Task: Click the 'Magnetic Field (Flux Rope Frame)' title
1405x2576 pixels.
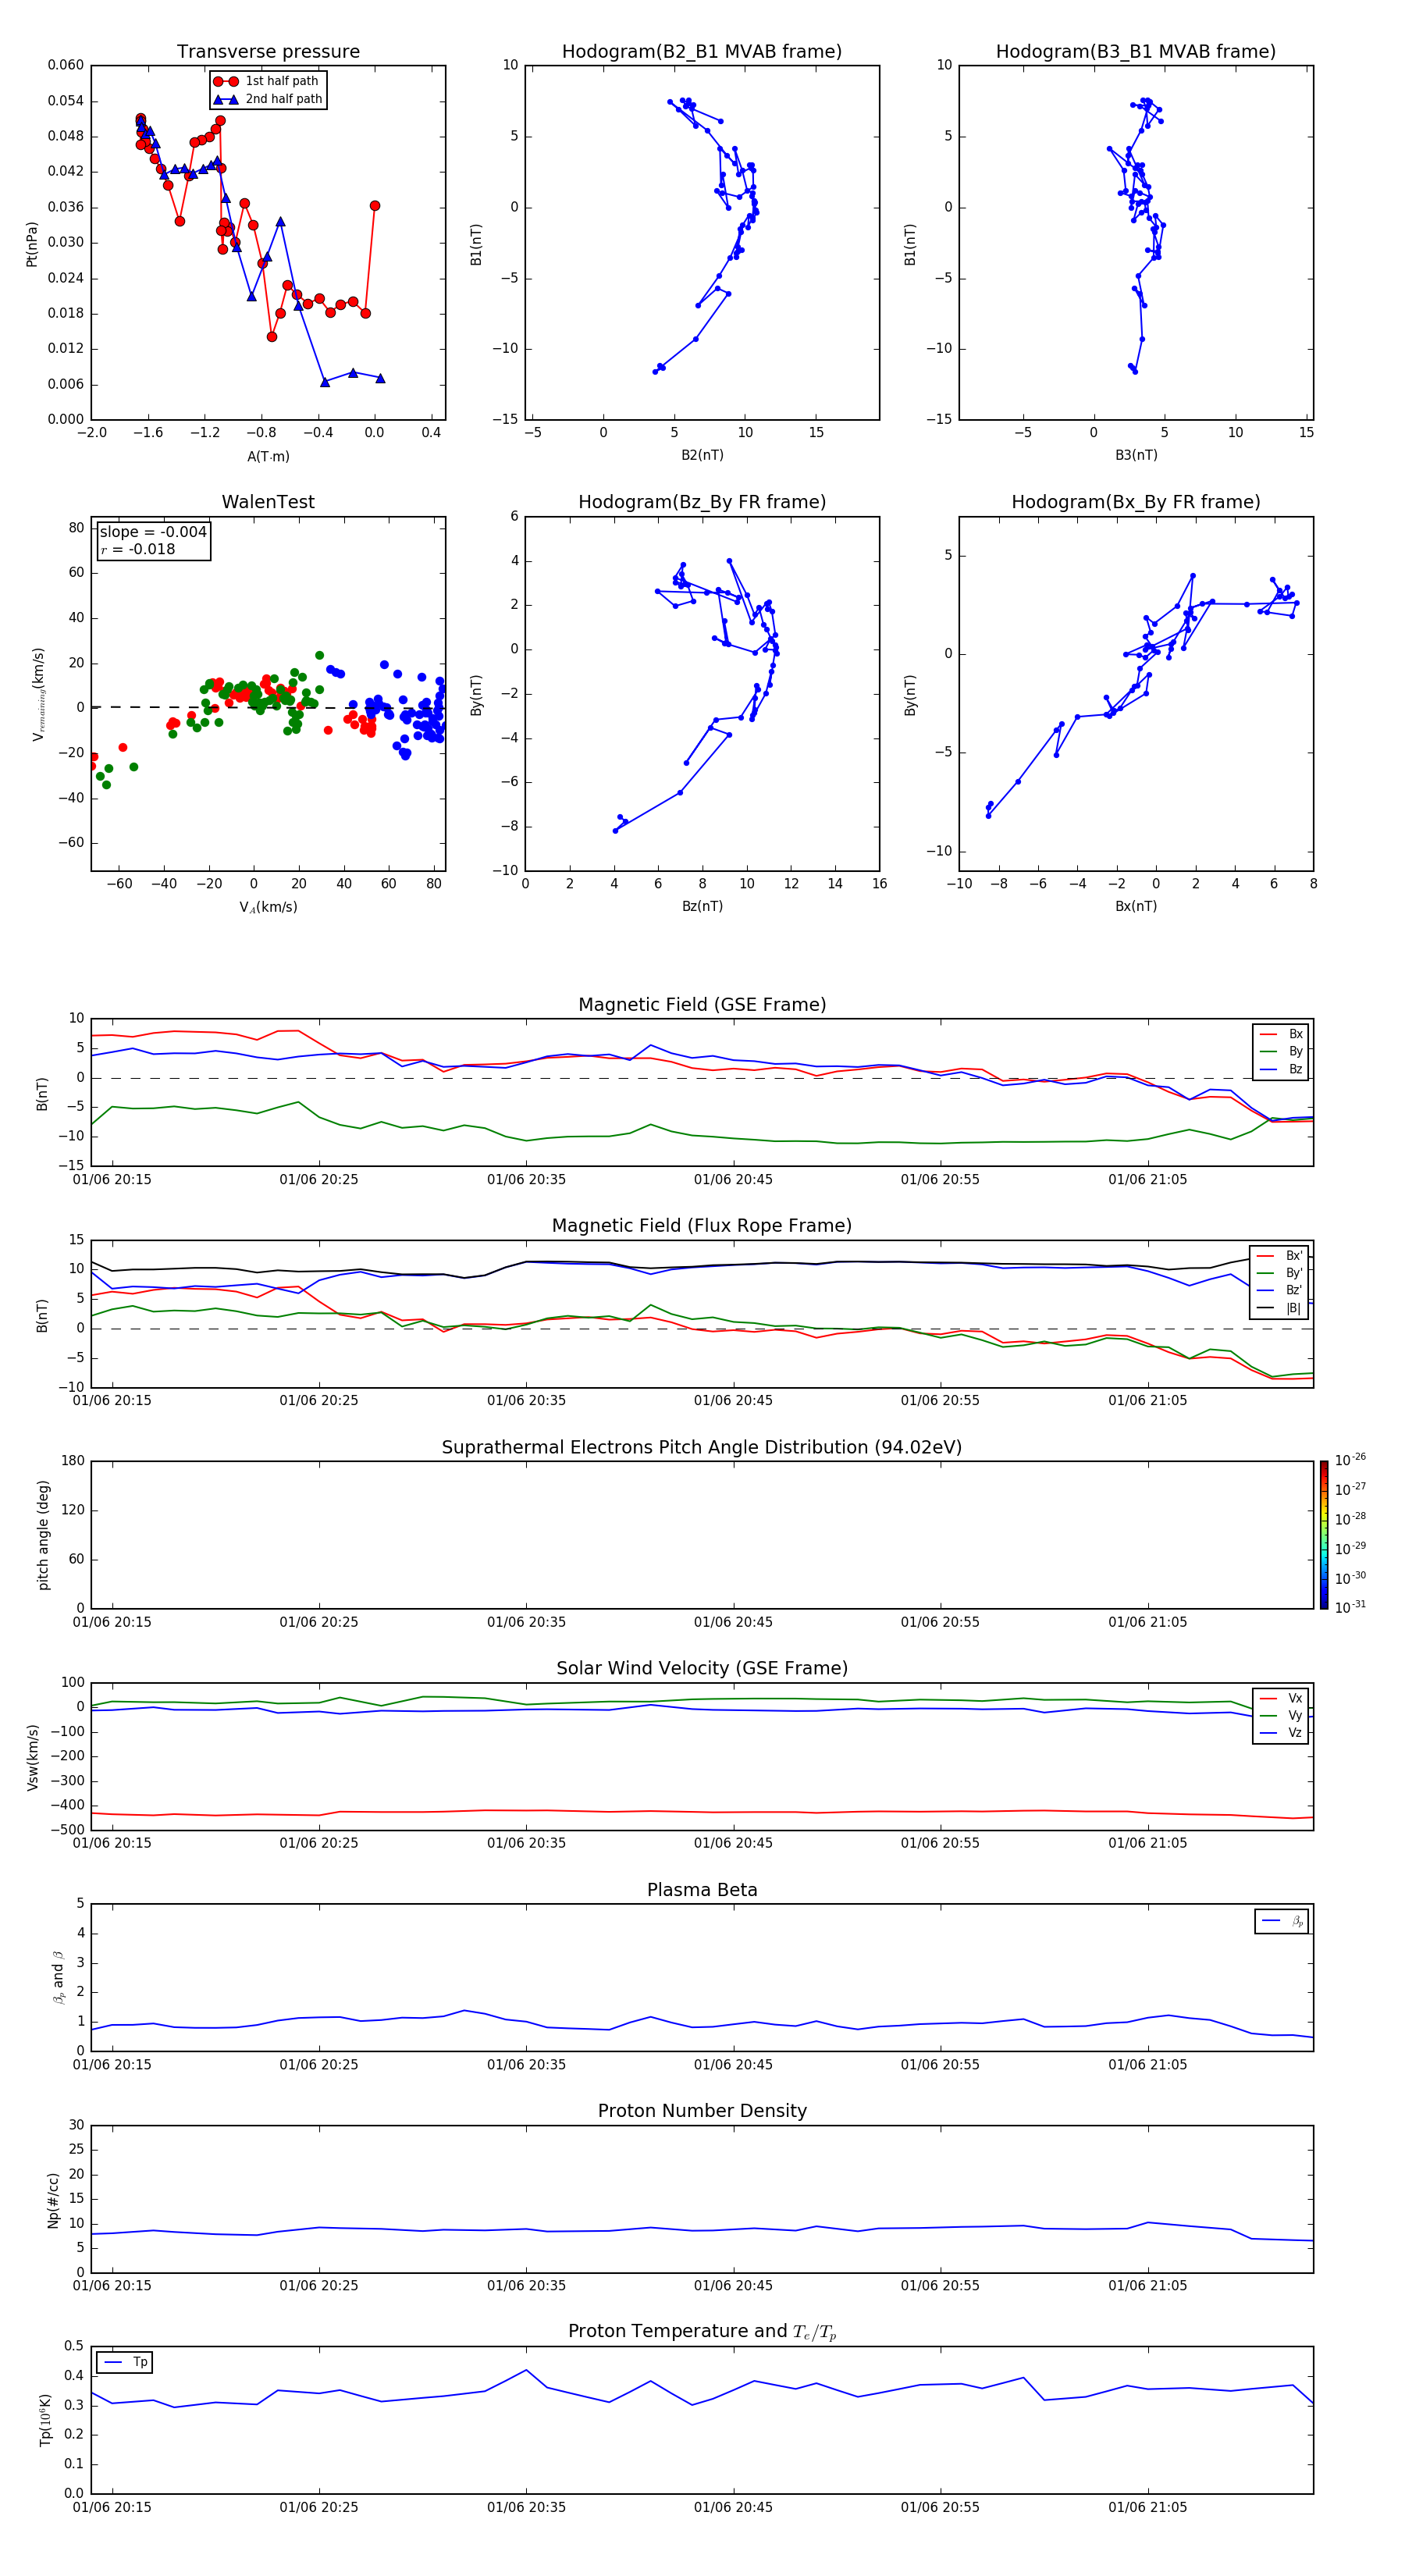Action: tap(702, 1226)
